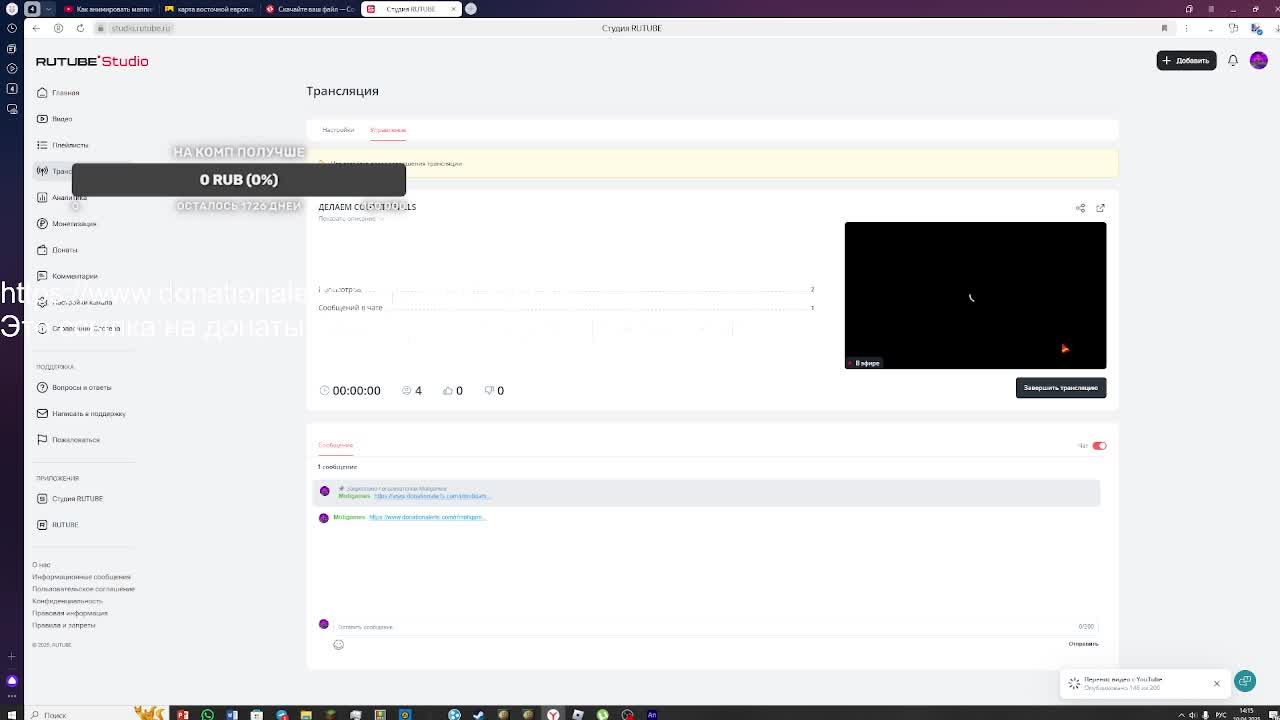Click the browser bookmark icon

(x=1164, y=28)
